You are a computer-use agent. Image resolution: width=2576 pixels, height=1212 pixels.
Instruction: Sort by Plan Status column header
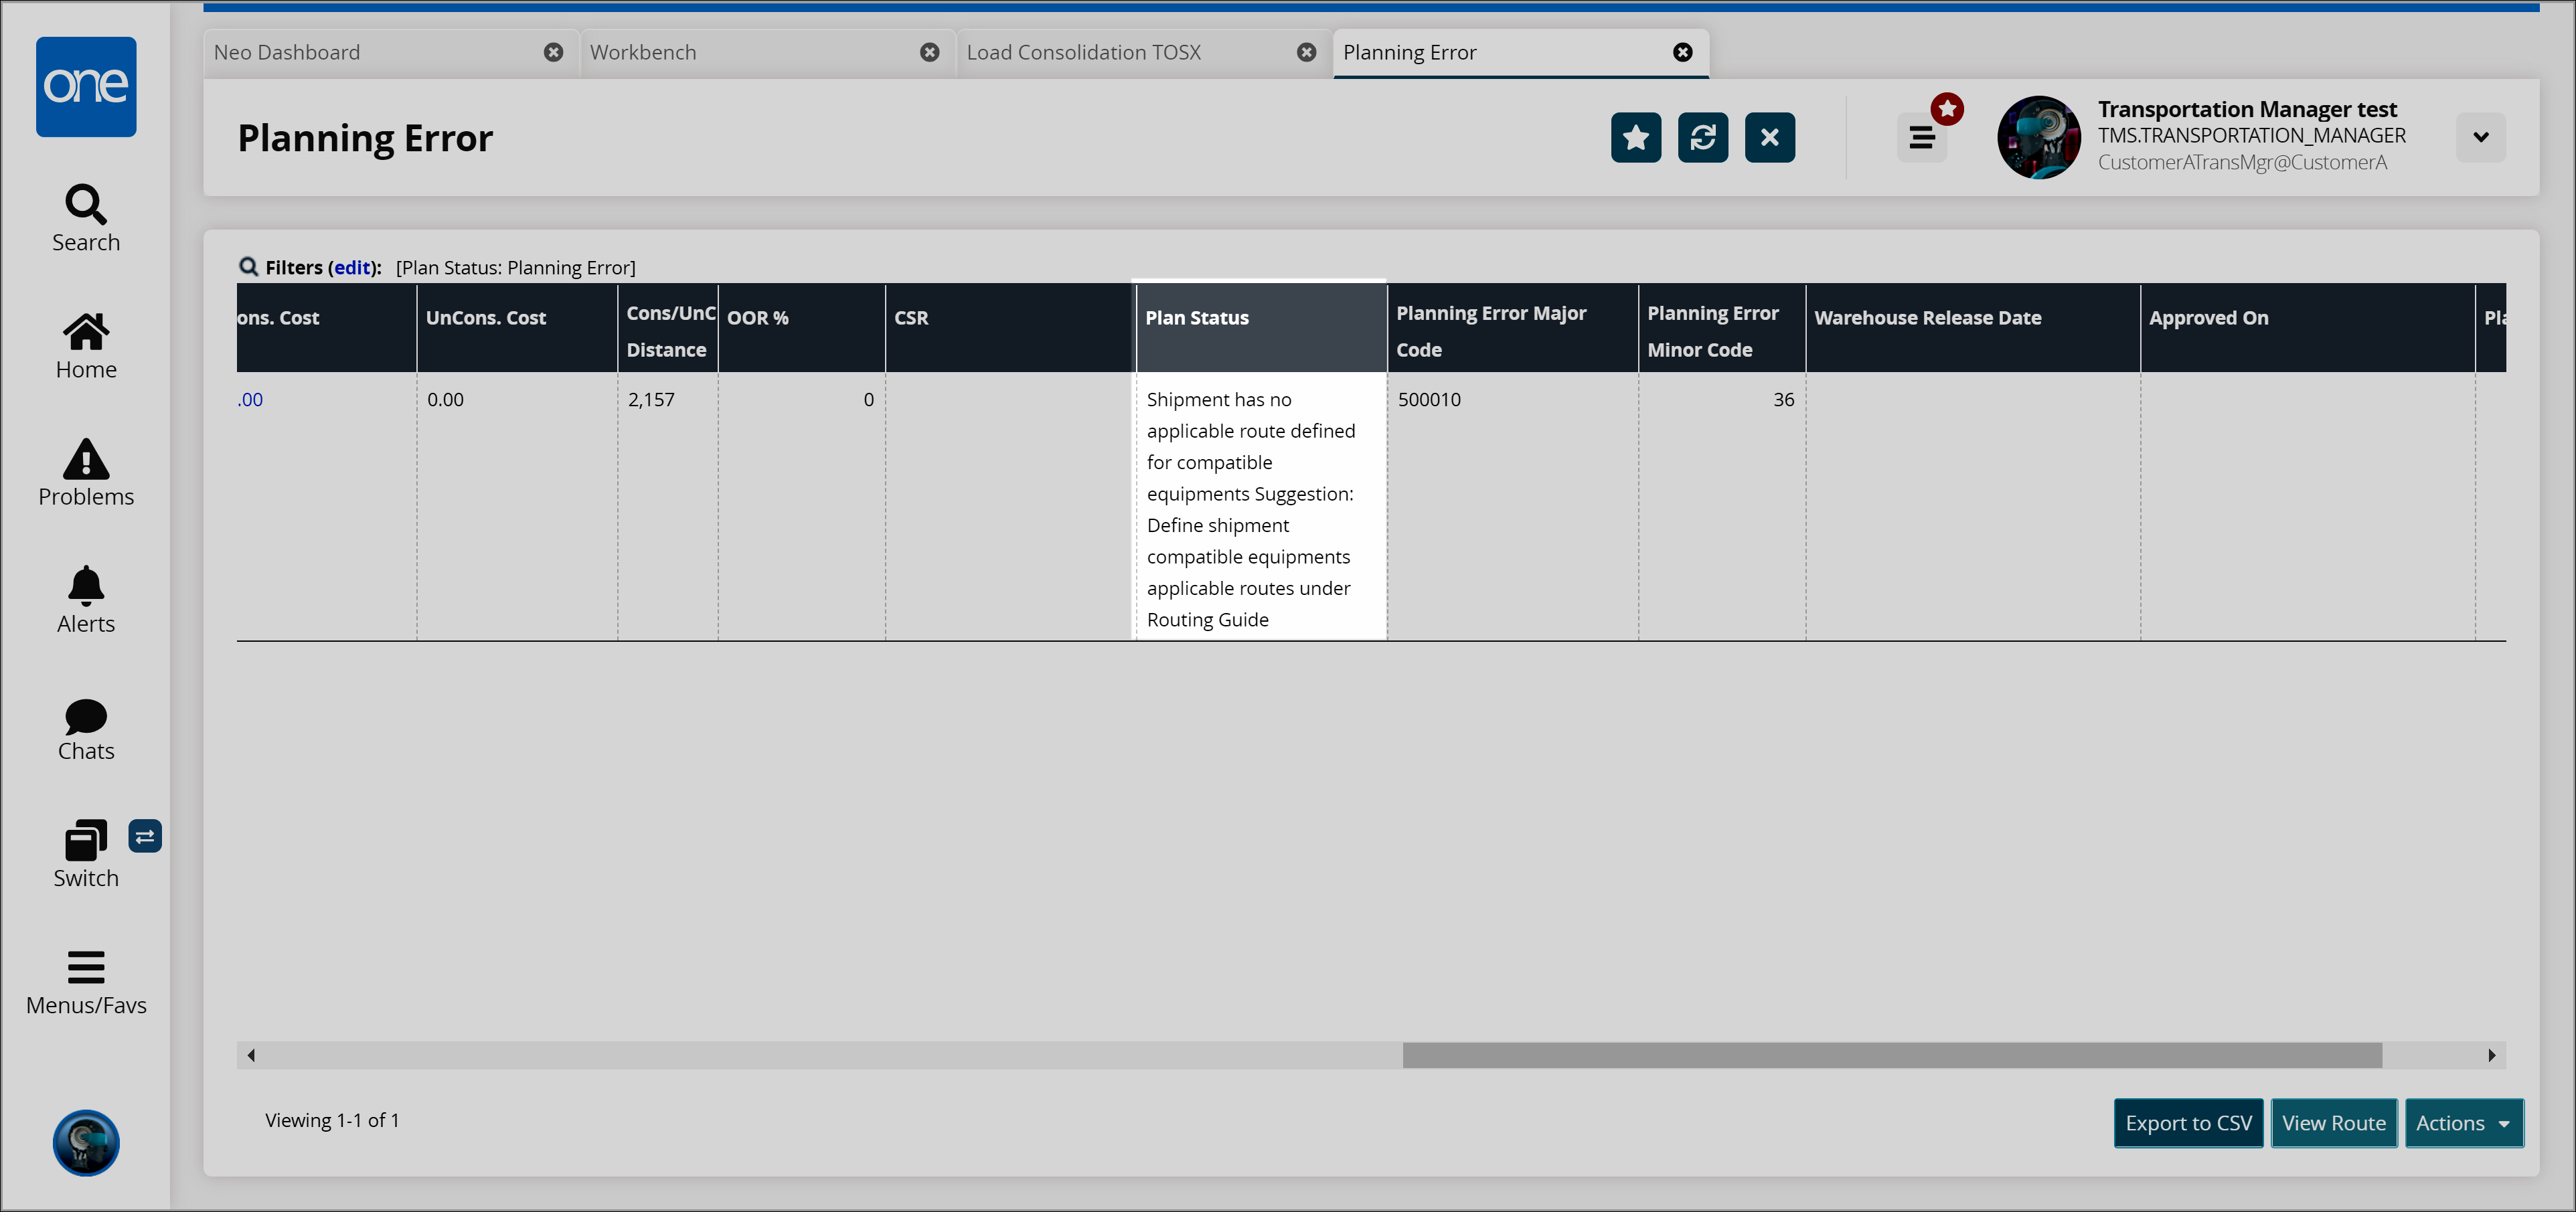click(1197, 318)
